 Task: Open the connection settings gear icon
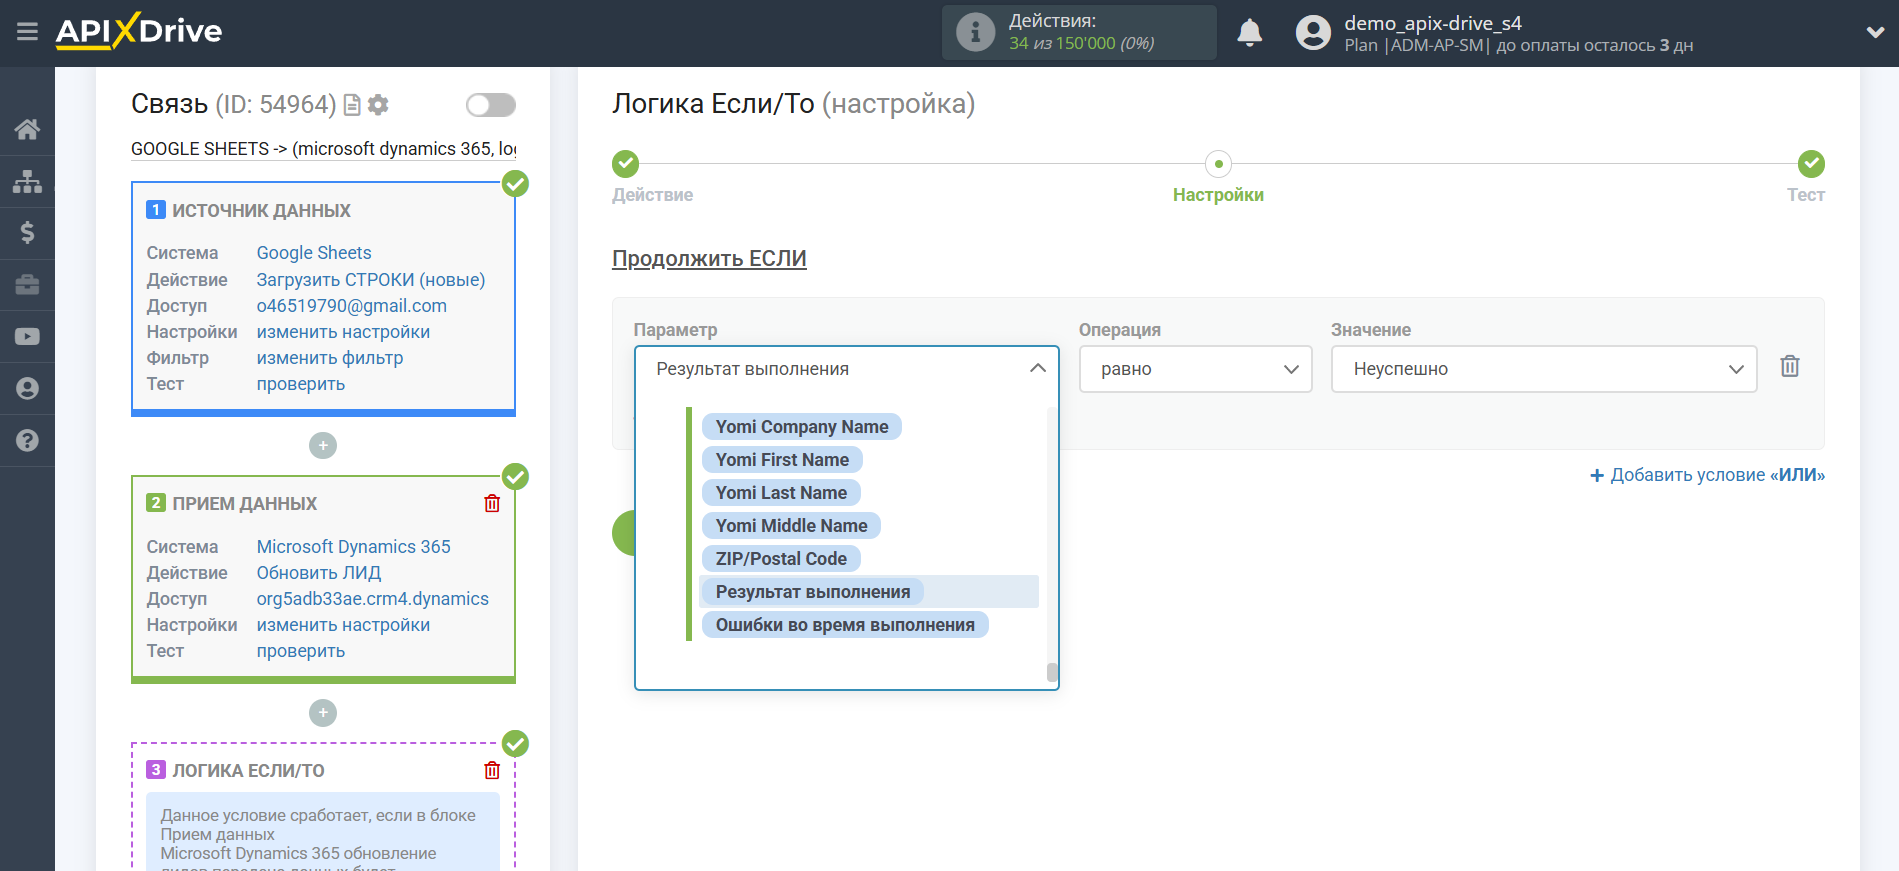pos(378,105)
